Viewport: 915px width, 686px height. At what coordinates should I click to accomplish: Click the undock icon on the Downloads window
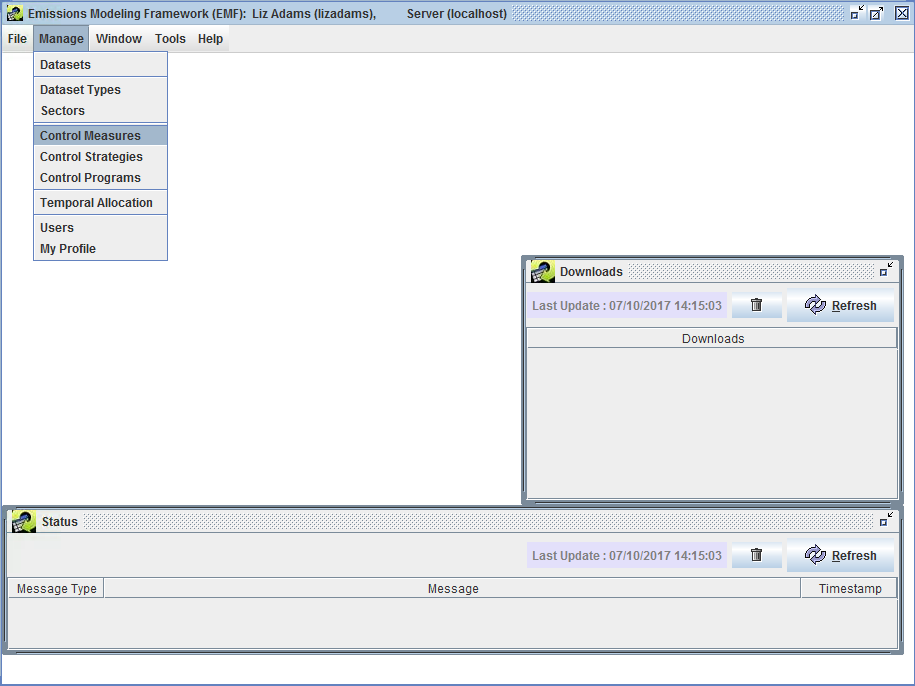(x=886, y=268)
